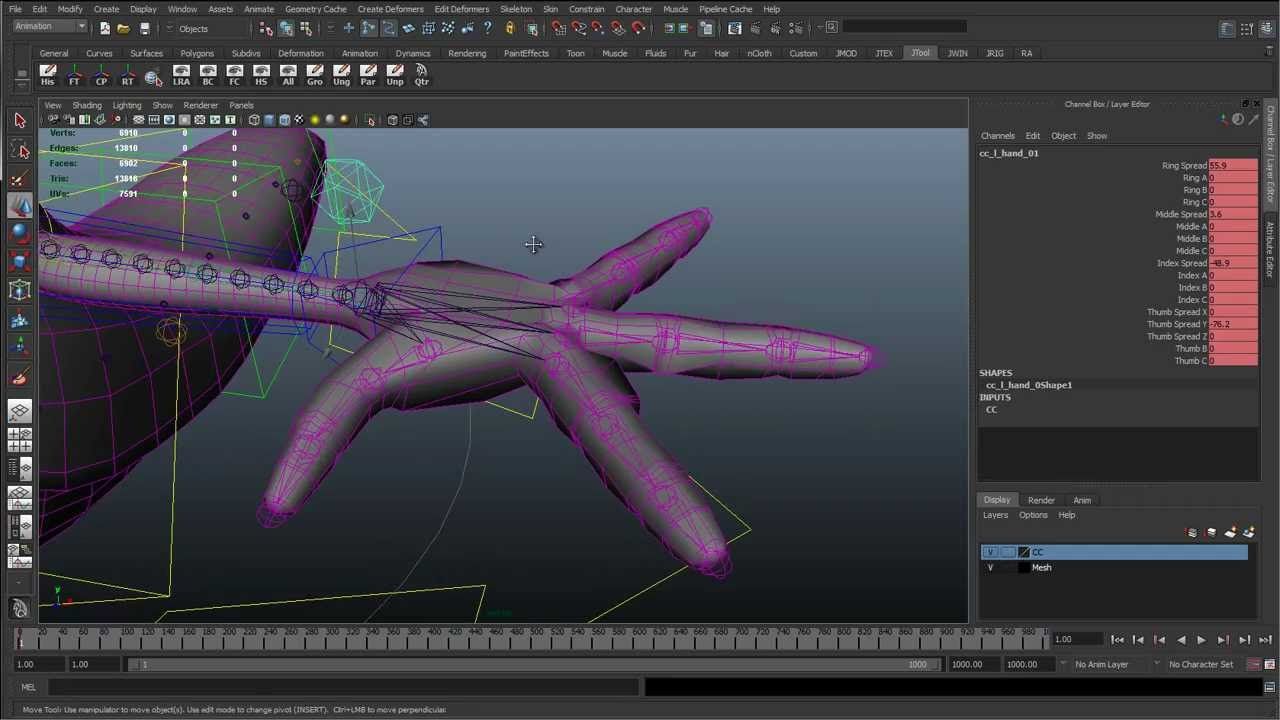
Task: Click the MEL command line input
Action: [x=345, y=687]
